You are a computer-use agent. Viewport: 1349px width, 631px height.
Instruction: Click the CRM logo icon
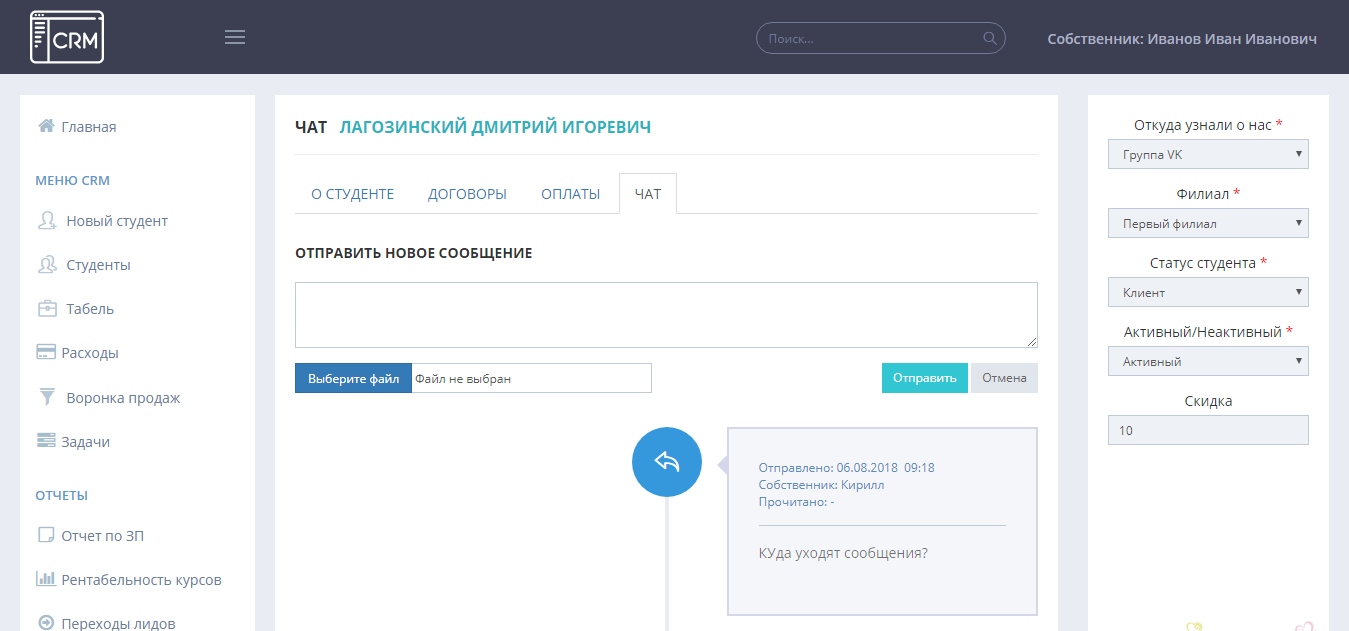(x=67, y=37)
